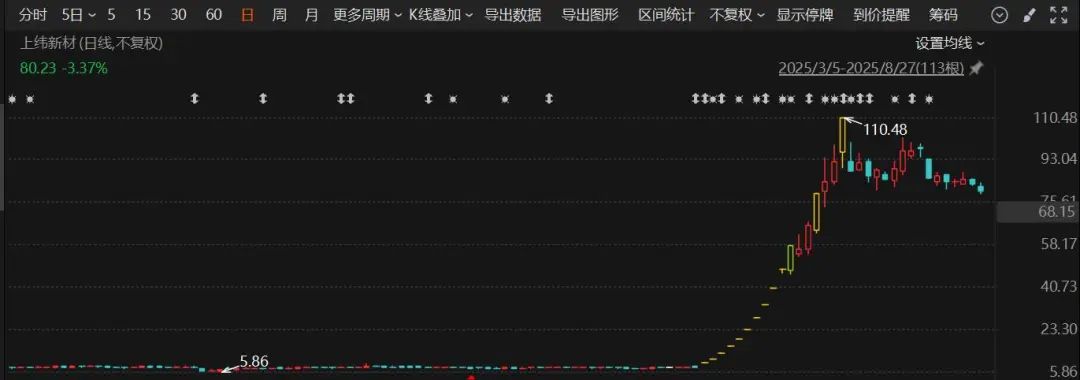This screenshot has width=1080, height=380.
Task: Select the 60 minute period tab
Action: point(214,14)
